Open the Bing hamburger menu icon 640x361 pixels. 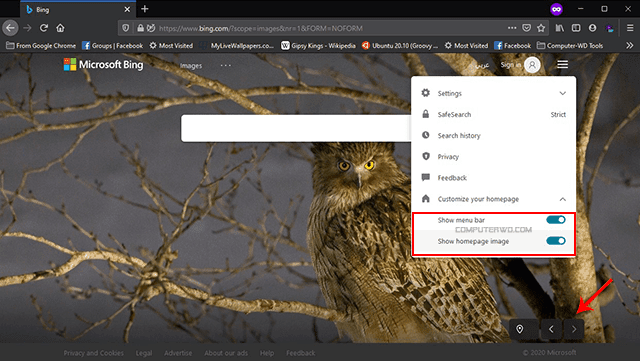point(562,65)
